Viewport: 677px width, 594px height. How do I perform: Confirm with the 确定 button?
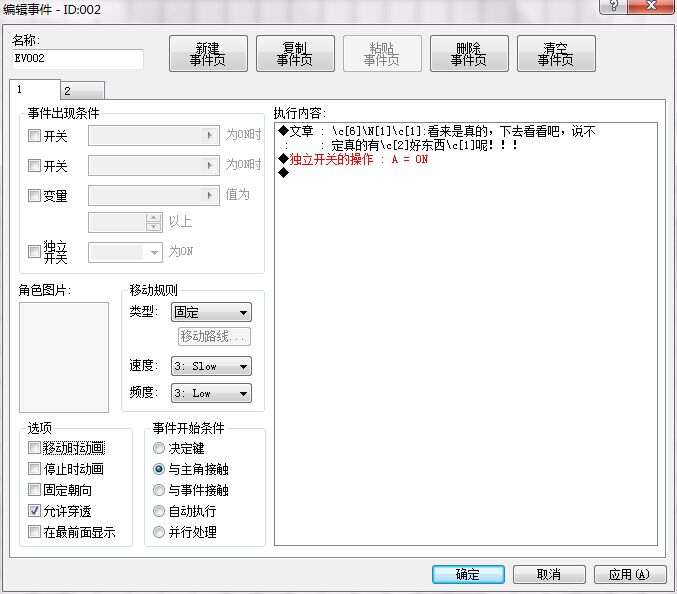click(468, 574)
